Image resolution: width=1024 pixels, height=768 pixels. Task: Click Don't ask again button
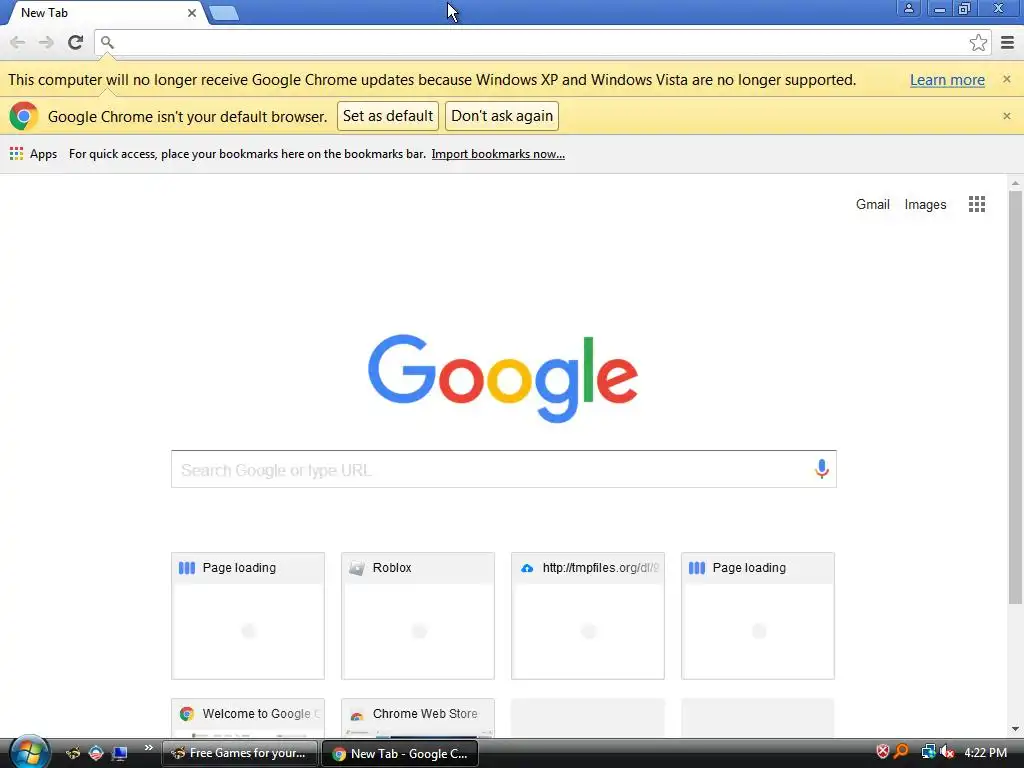click(x=502, y=116)
